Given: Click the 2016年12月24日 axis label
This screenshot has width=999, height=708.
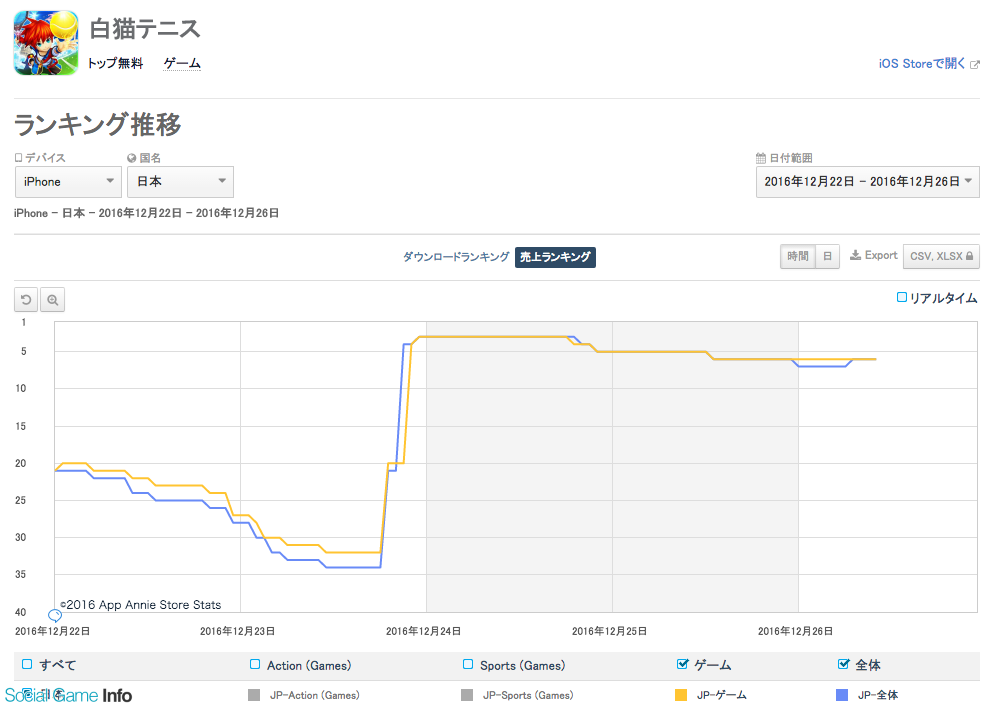Looking at the screenshot, I should pos(423,631).
